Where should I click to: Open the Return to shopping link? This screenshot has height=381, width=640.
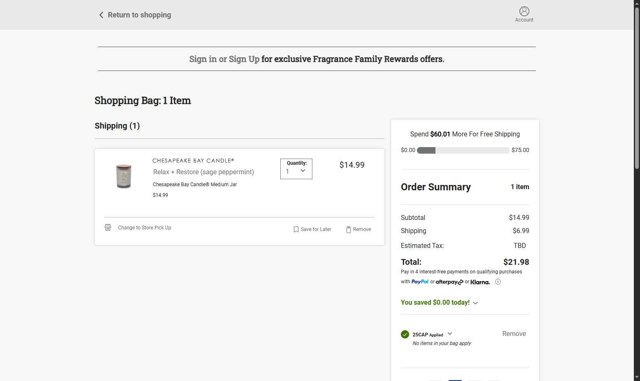click(x=139, y=15)
